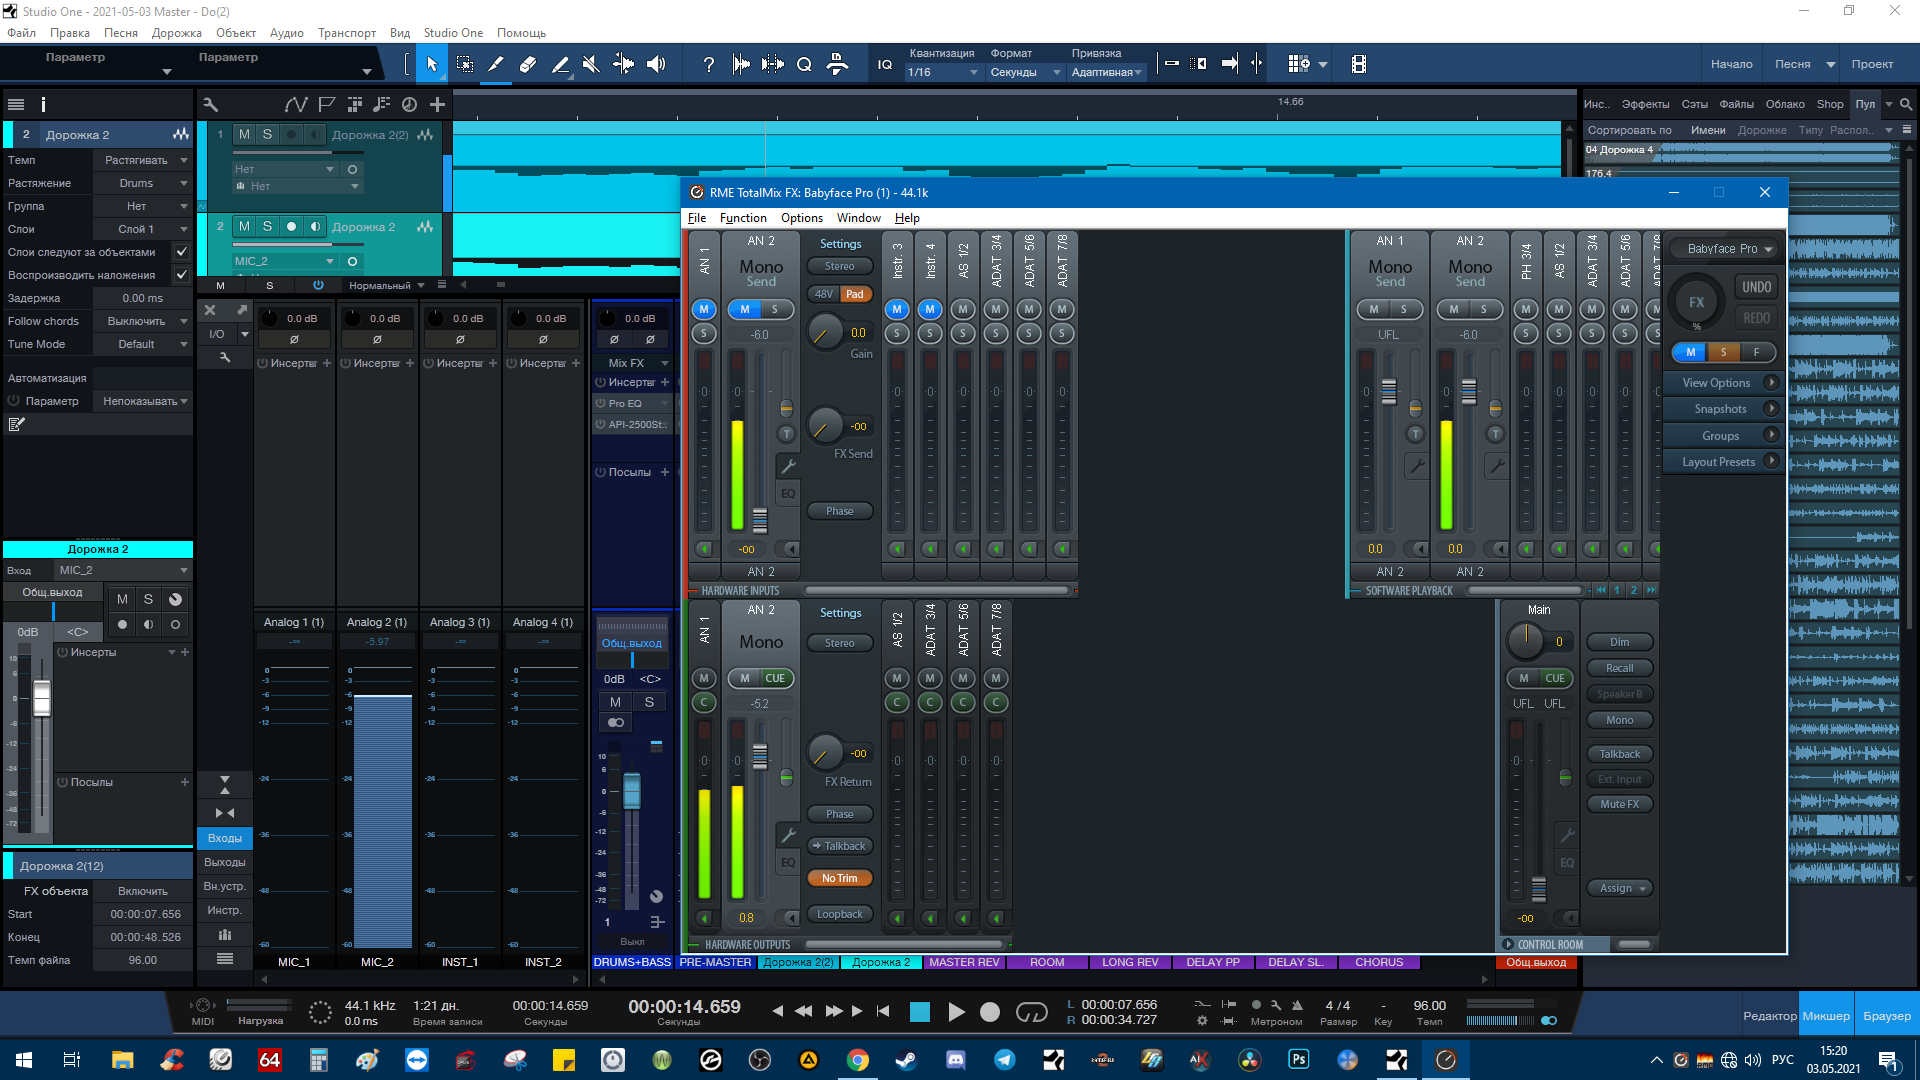Viewport: 1920px width, 1080px height.
Task: Click the Main volume knob
Action: click(1526, 641)
